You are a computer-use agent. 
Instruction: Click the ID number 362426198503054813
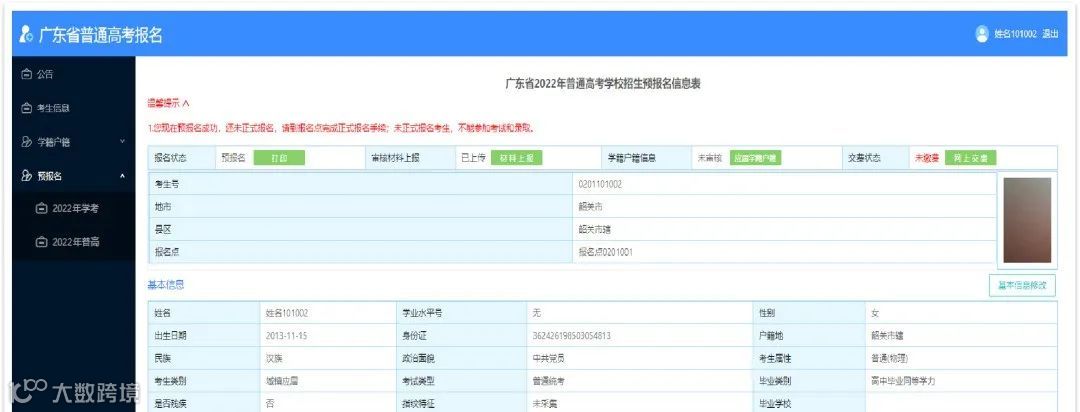(x=572, y=336)
